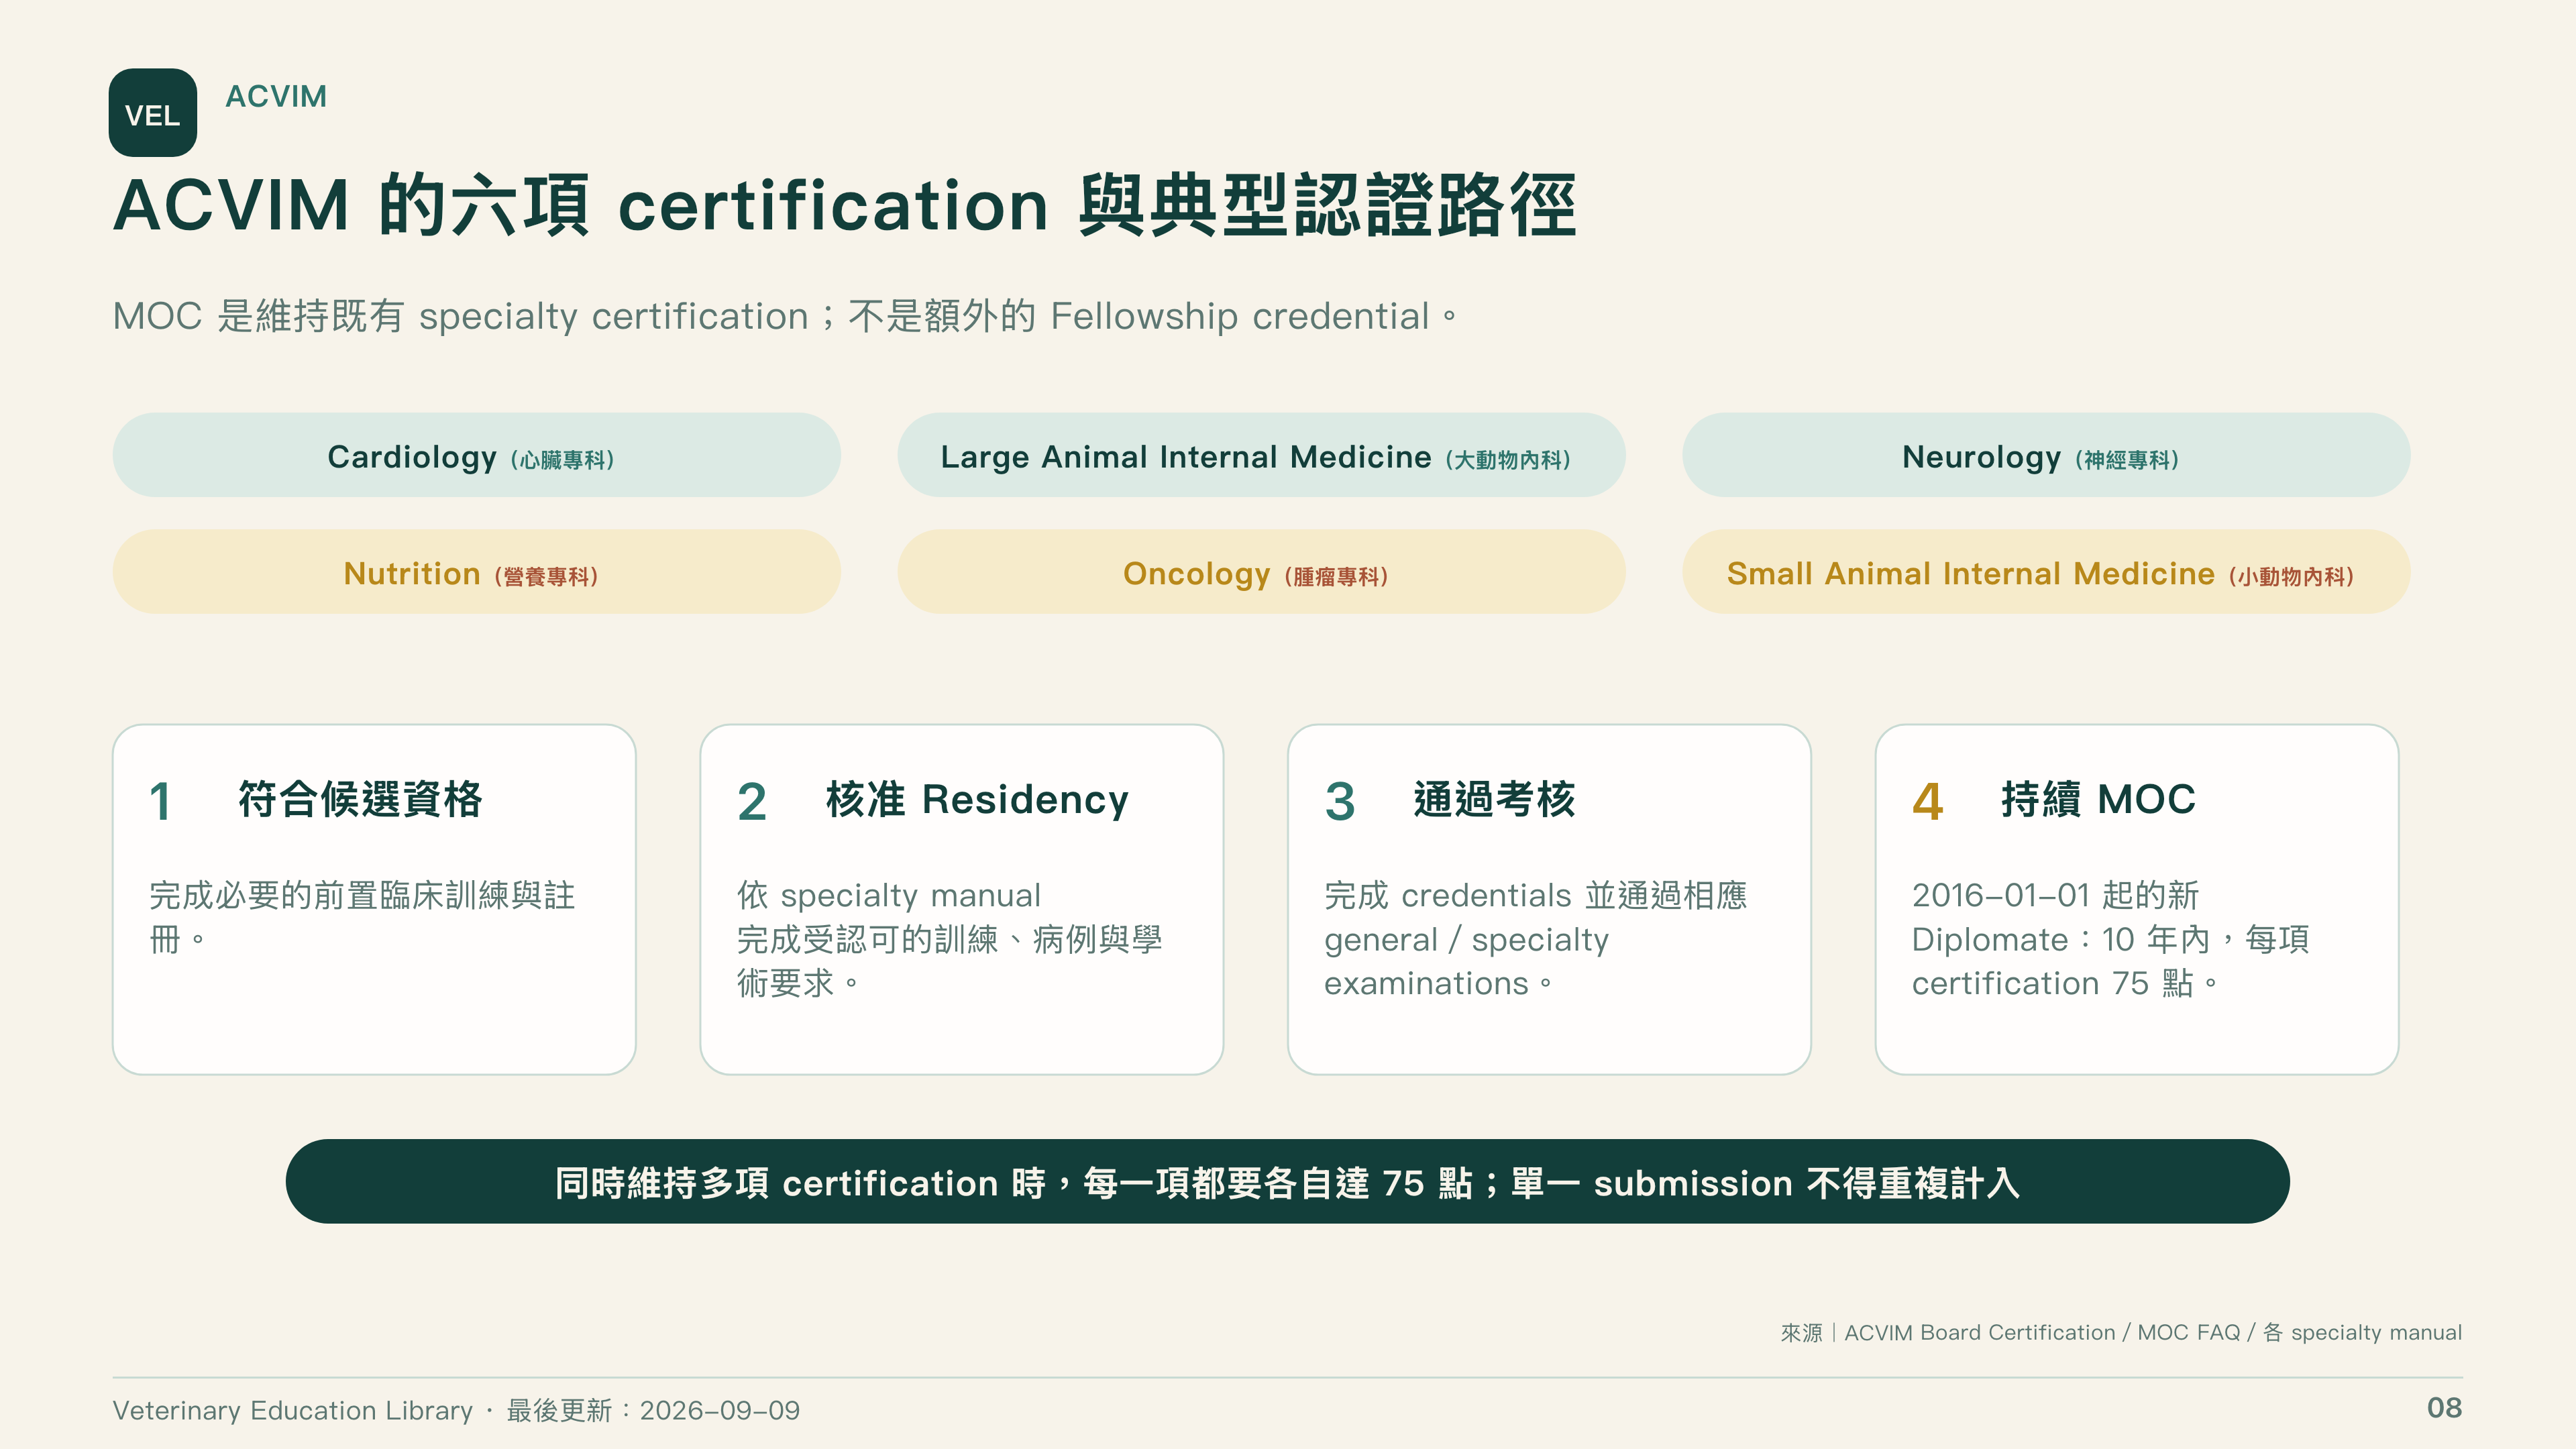
Task: Select the Oncology (腫瘤專科) pill
Action: (x=1261, y=572)
